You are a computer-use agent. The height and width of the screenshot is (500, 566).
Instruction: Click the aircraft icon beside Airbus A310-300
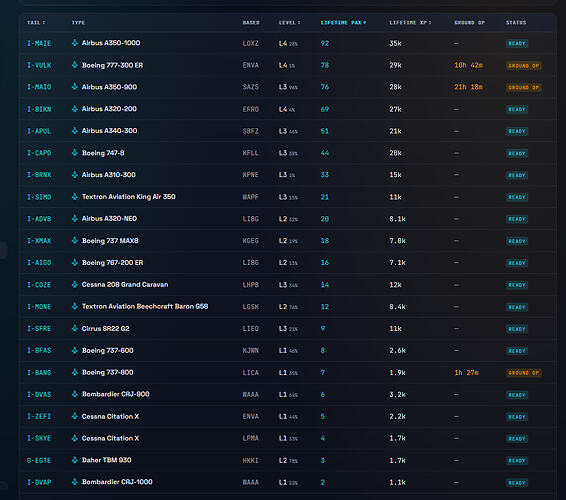(x=75, y=175)
